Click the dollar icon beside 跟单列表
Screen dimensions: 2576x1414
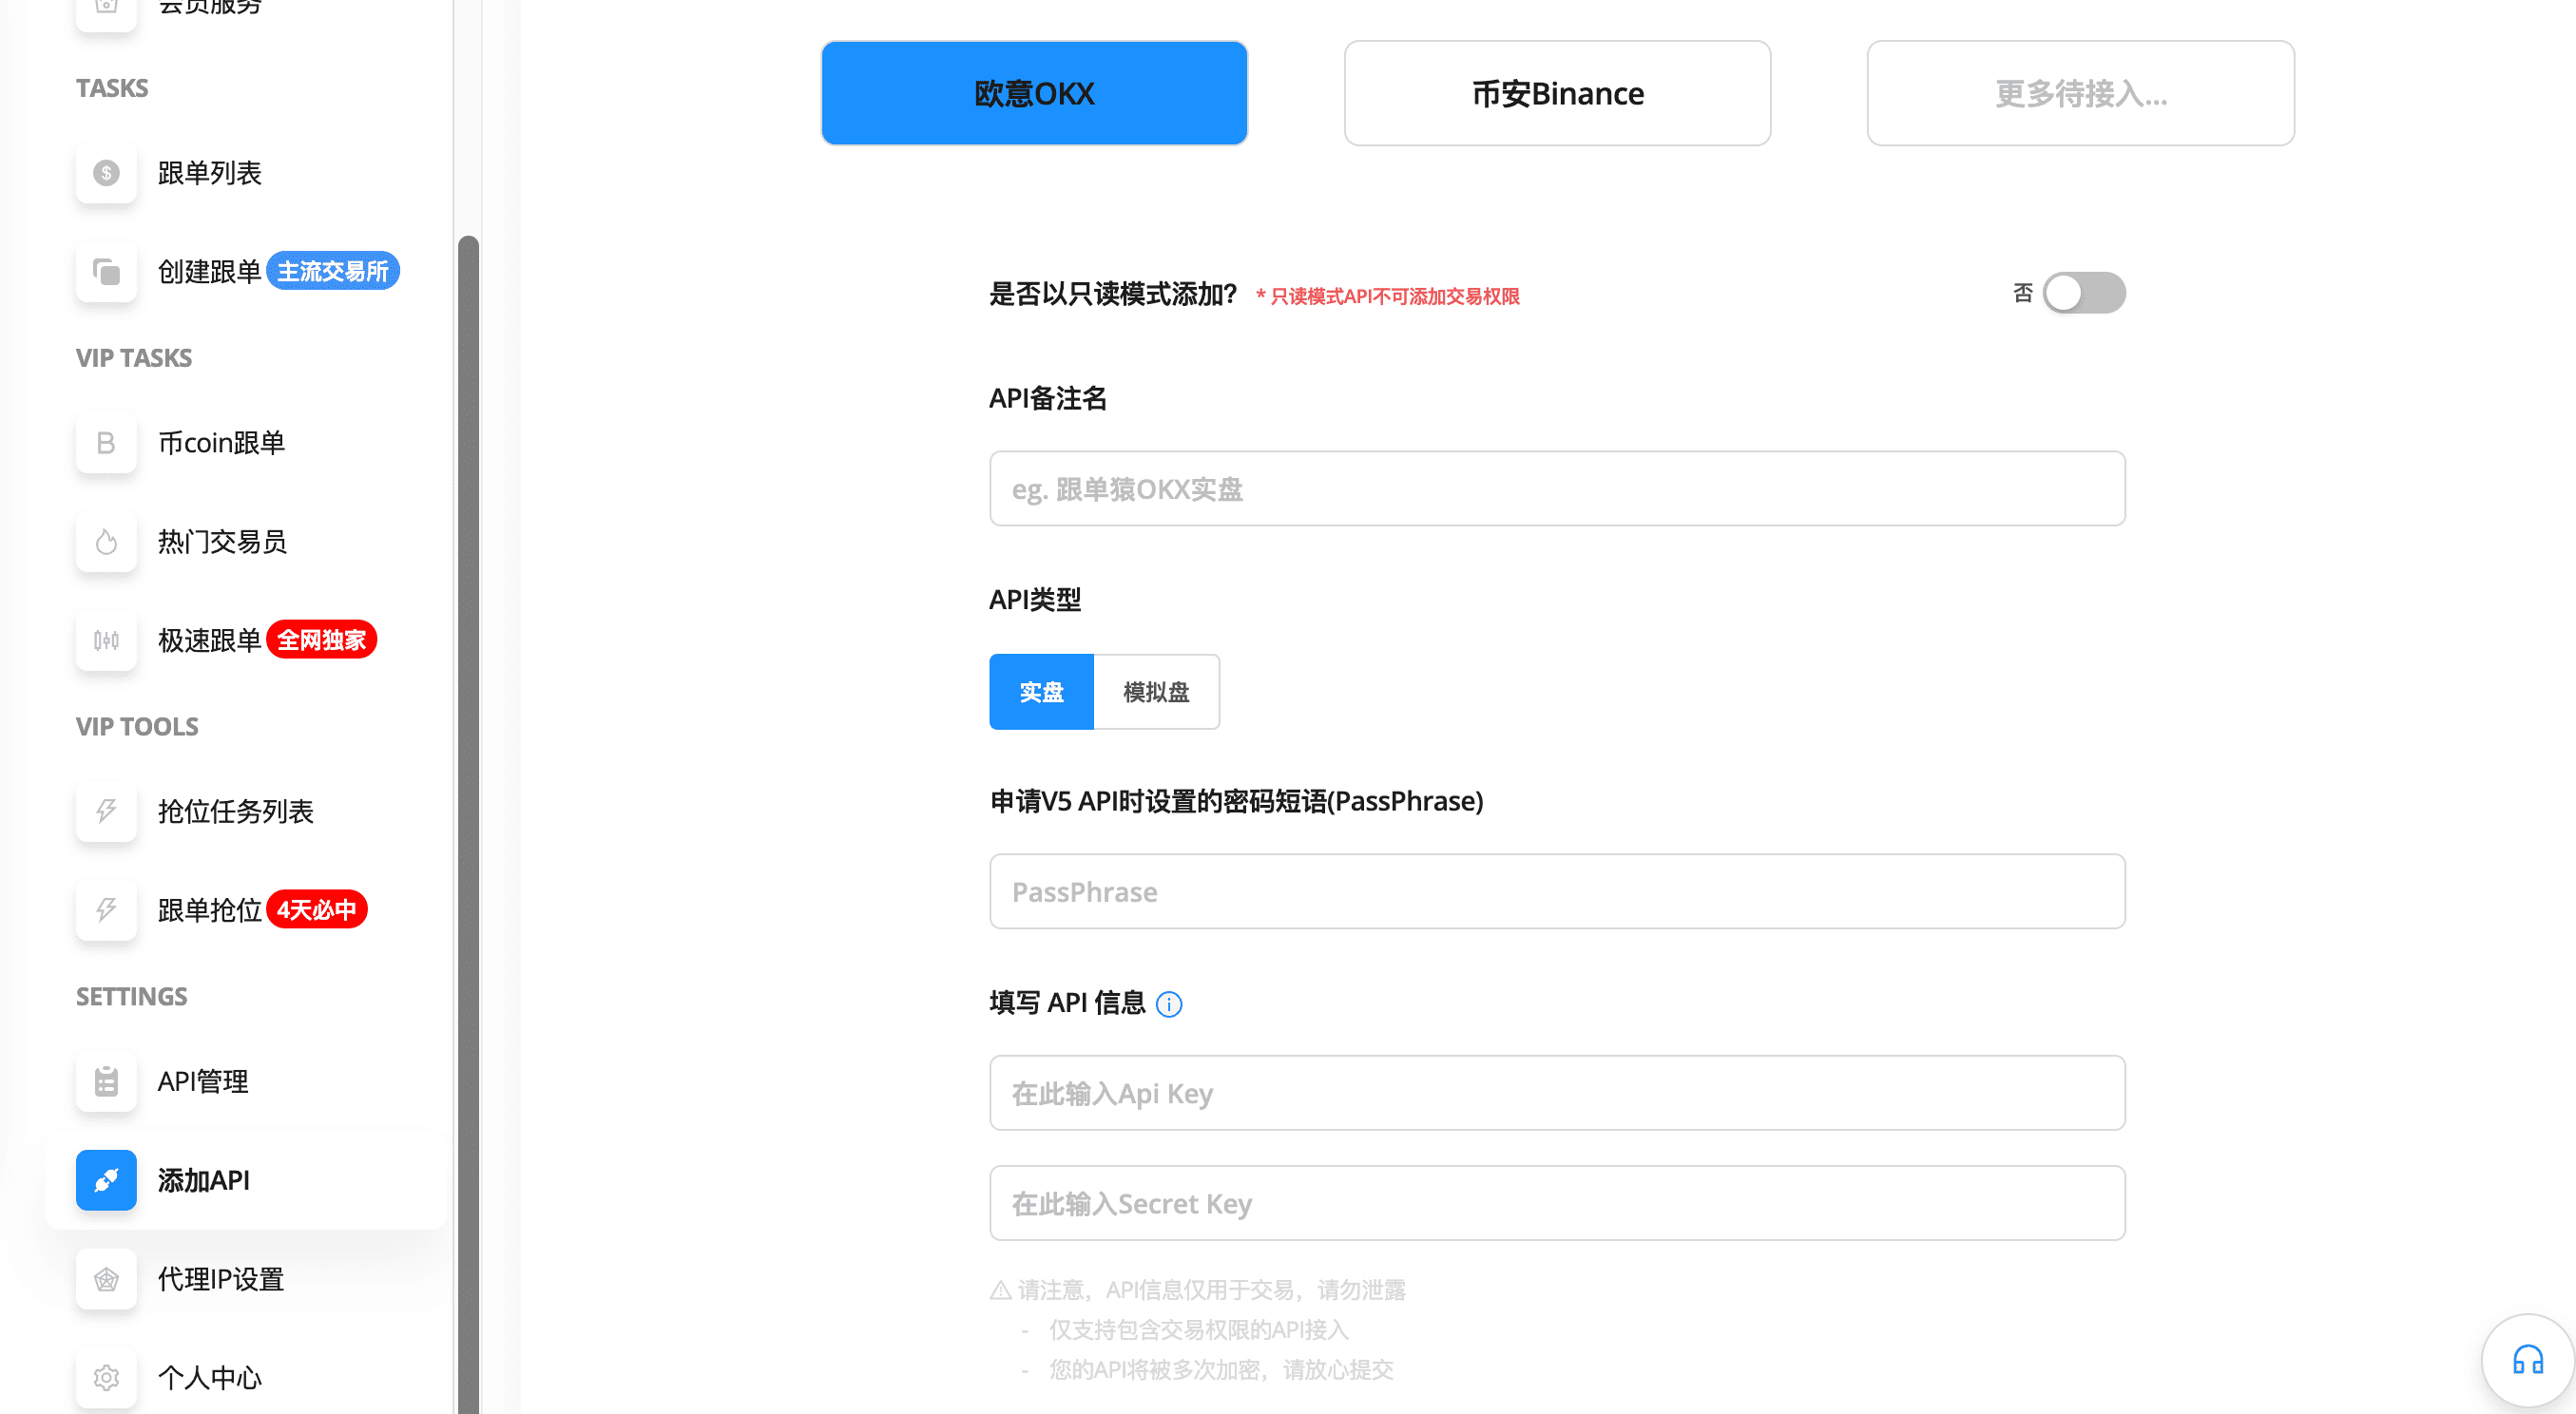106,173
